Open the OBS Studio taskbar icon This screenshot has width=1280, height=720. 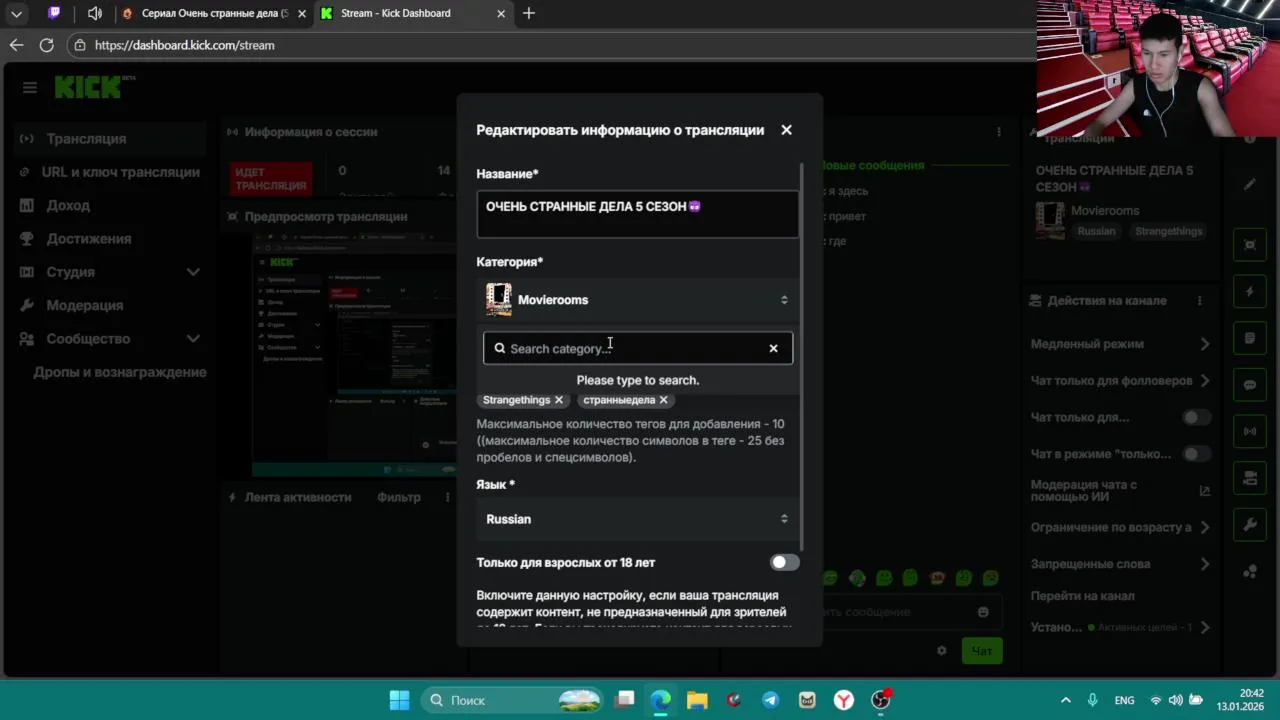[880, 700]
